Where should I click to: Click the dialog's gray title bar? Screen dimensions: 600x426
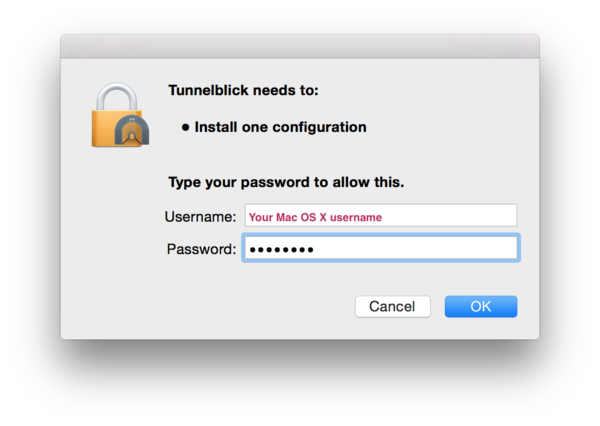click(x=300, y=46)
